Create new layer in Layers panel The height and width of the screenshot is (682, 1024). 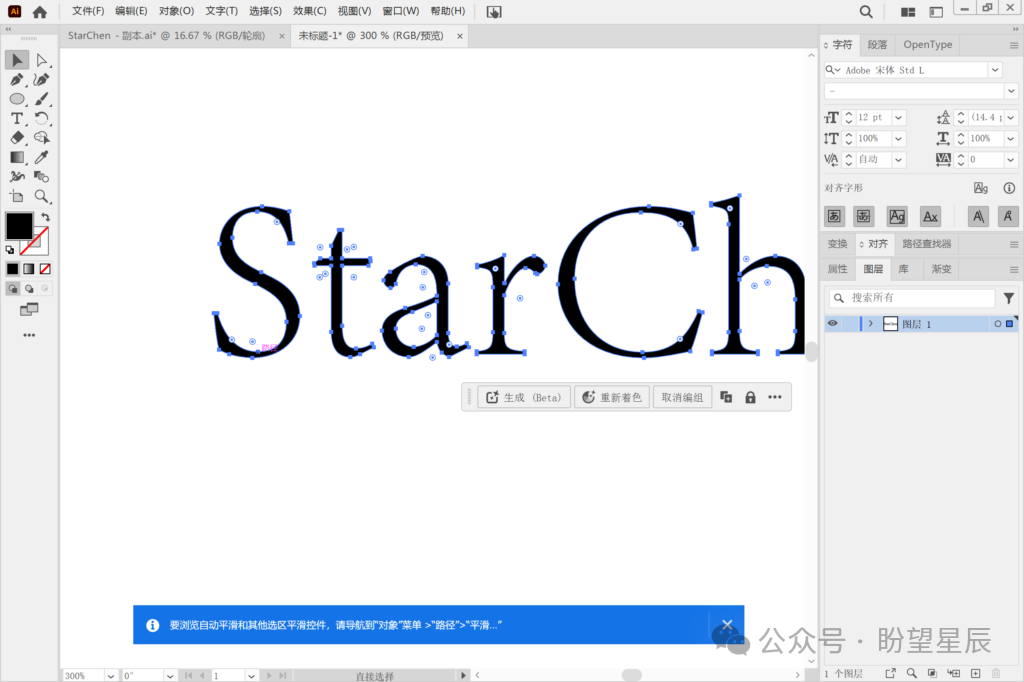[x=975, y=674]
